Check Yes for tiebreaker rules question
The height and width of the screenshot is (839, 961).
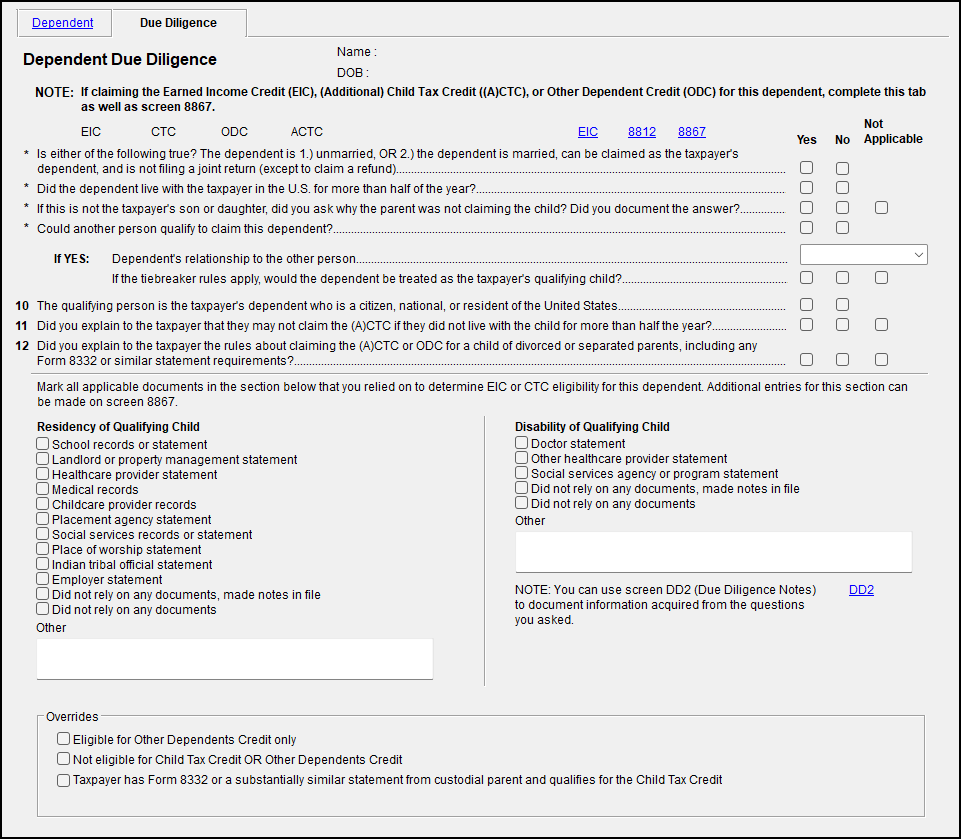tap(807, 278)
